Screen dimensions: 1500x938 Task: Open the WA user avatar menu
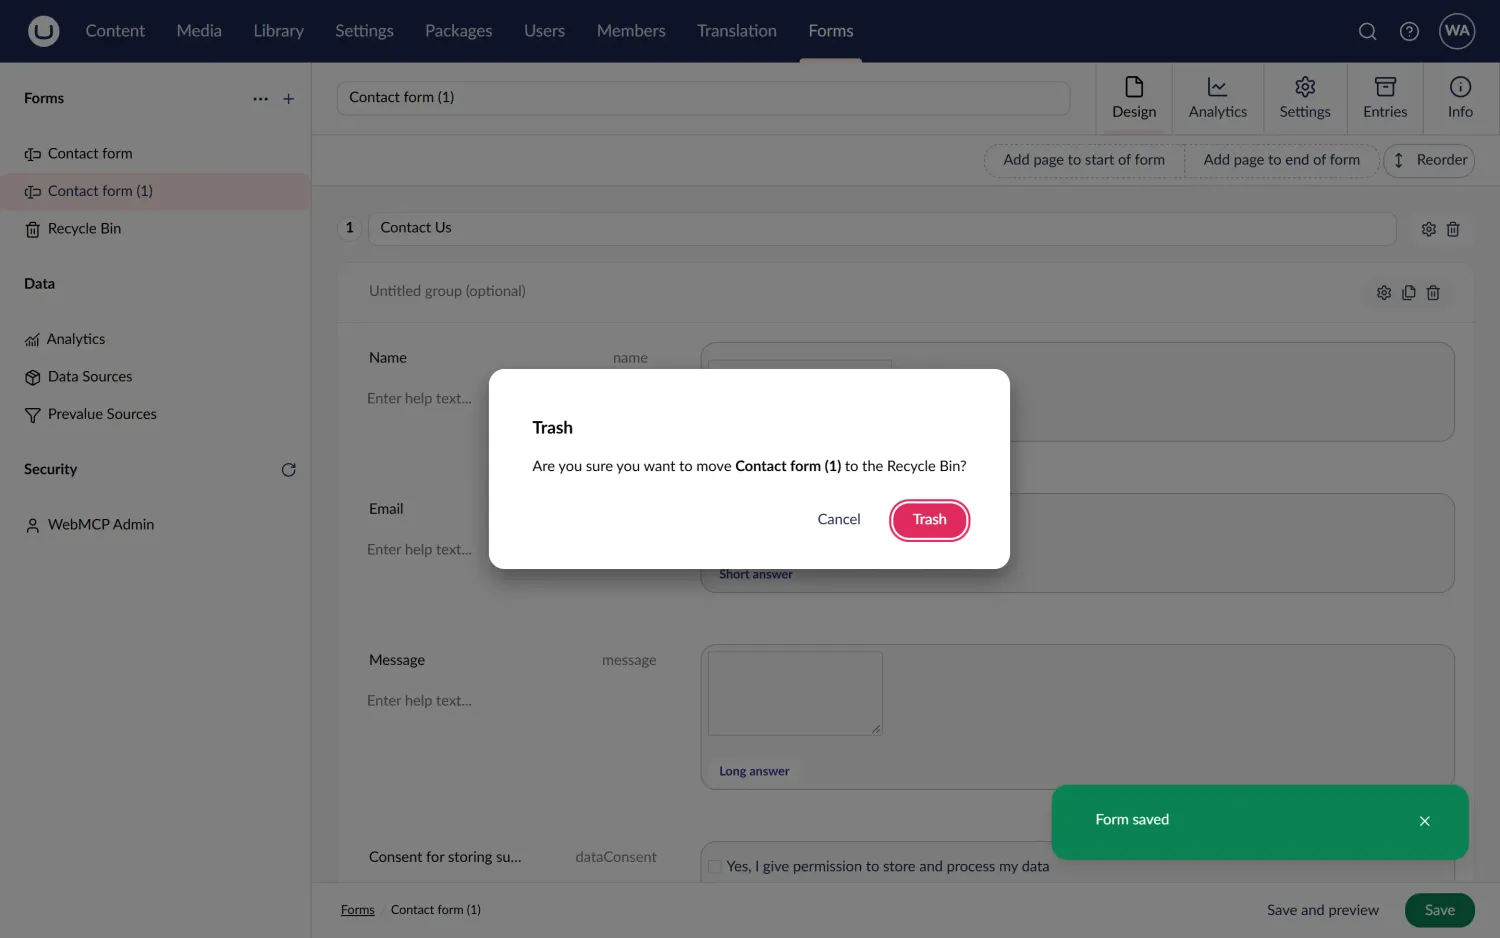1457,31
